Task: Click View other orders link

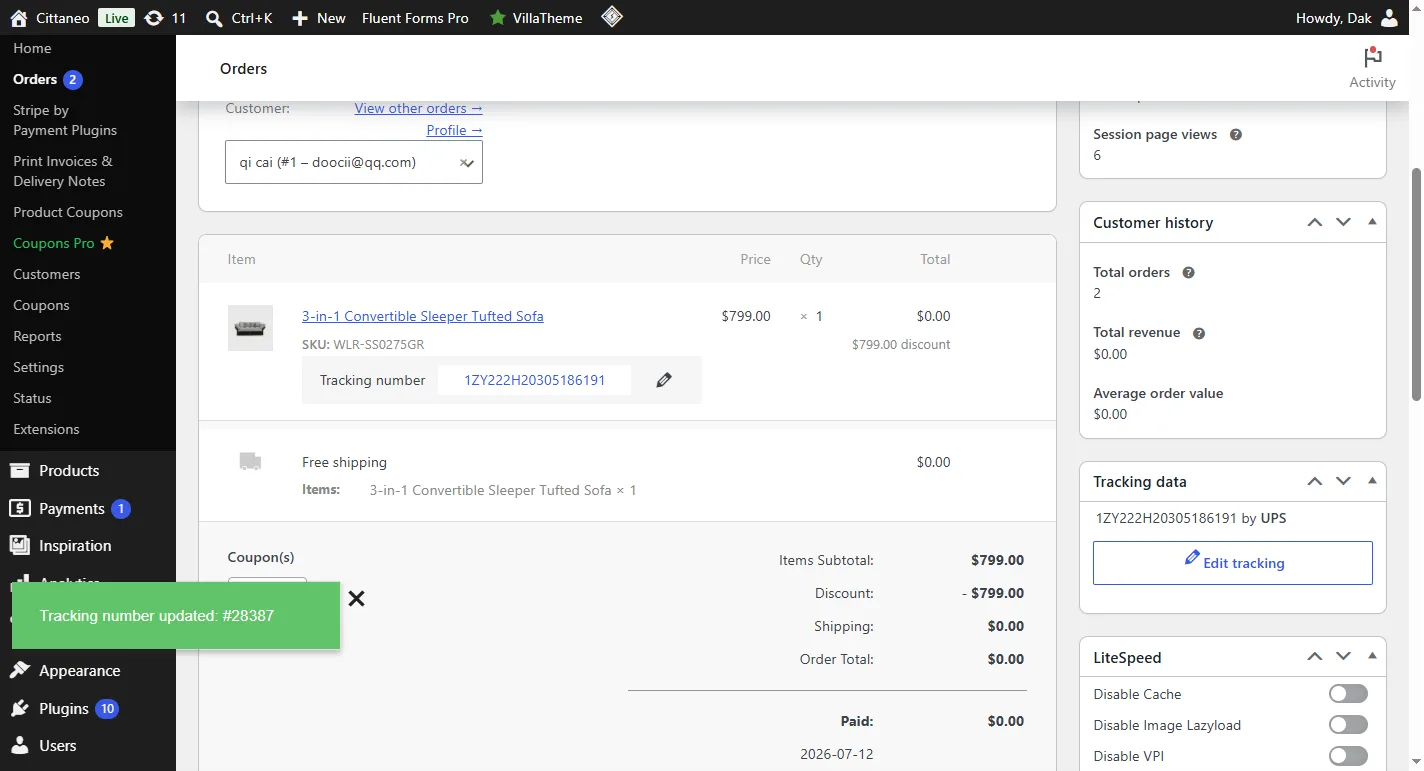Action: [418, 108]
